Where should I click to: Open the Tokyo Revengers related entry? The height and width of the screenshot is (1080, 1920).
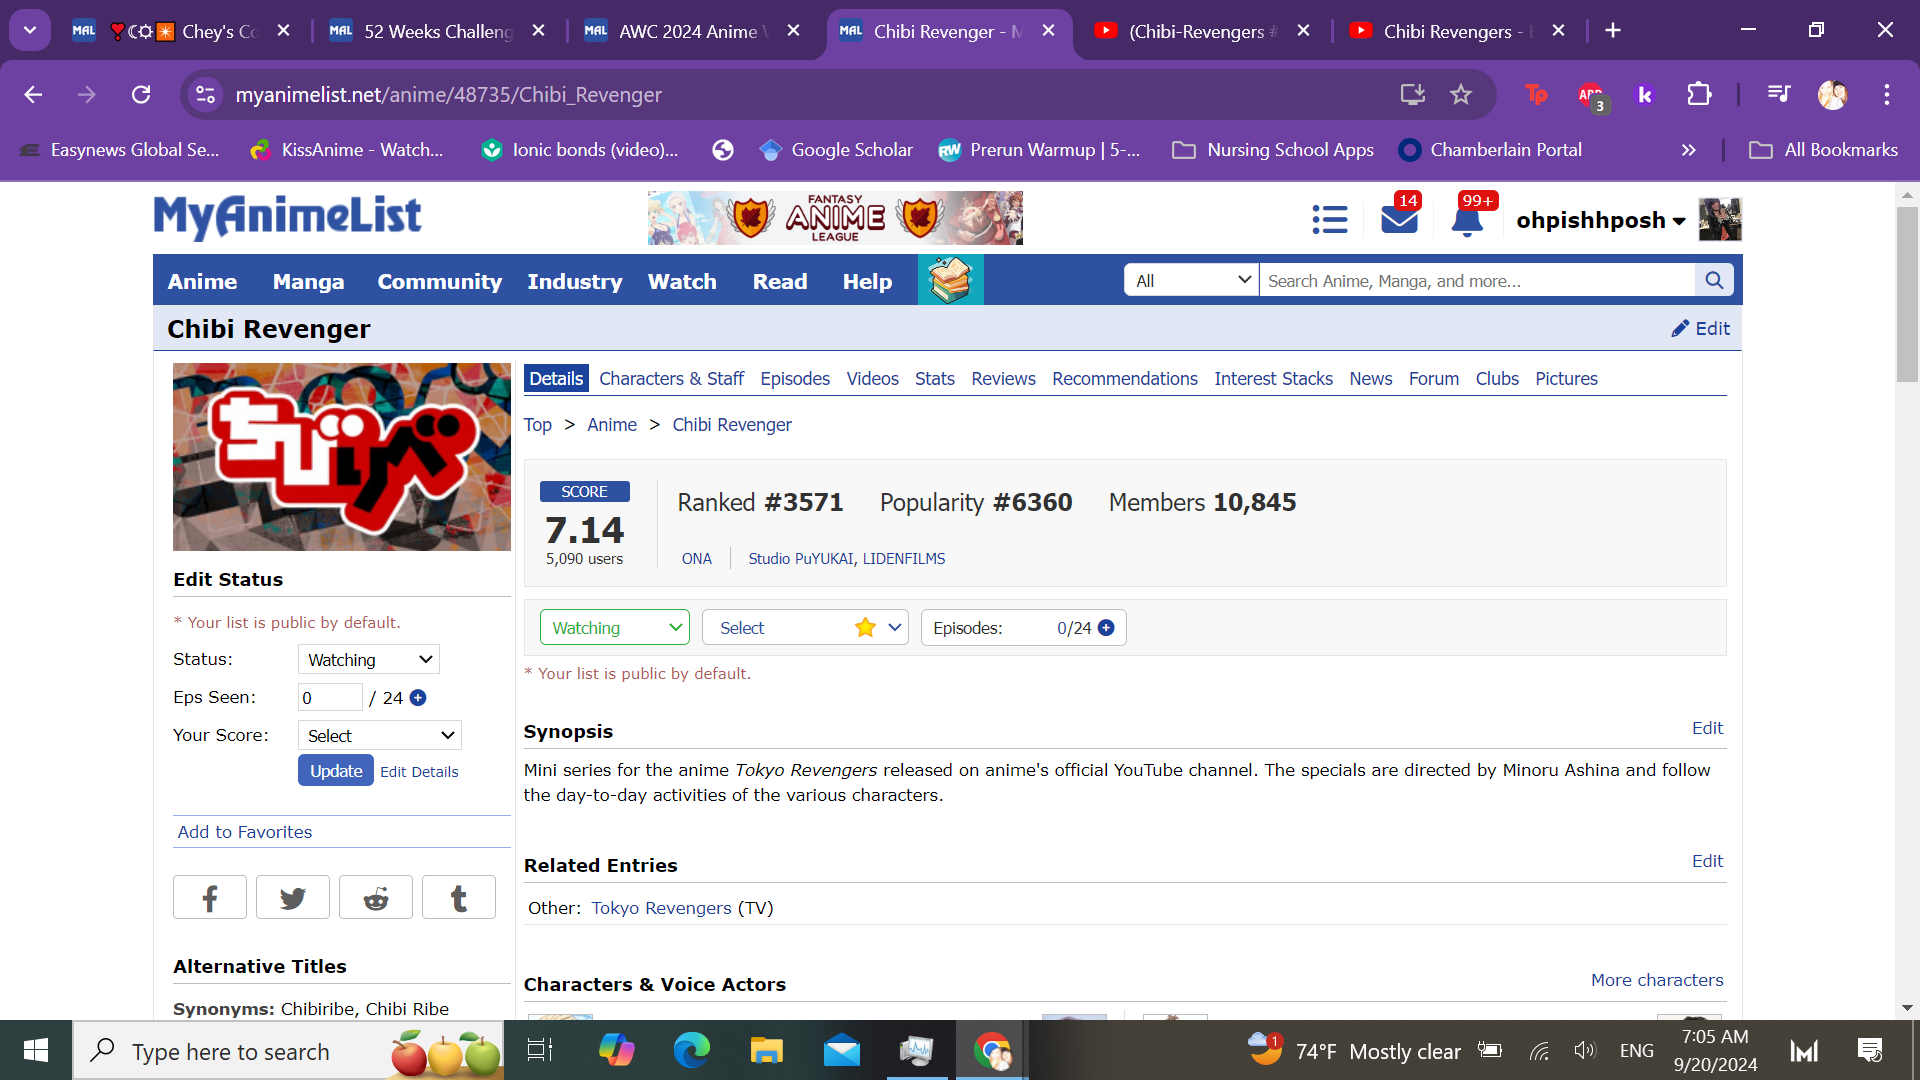[661, 908]
